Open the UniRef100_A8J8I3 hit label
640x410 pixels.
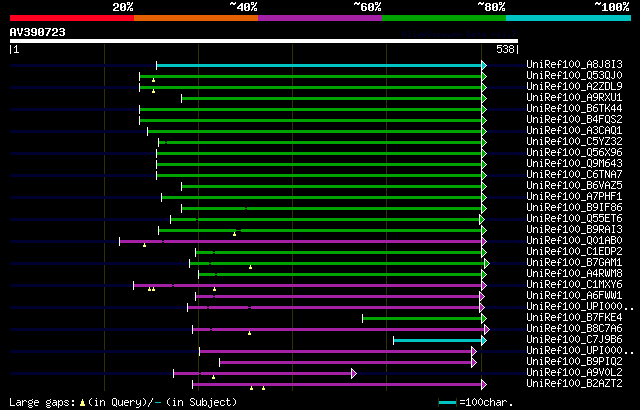pos(574,64)
